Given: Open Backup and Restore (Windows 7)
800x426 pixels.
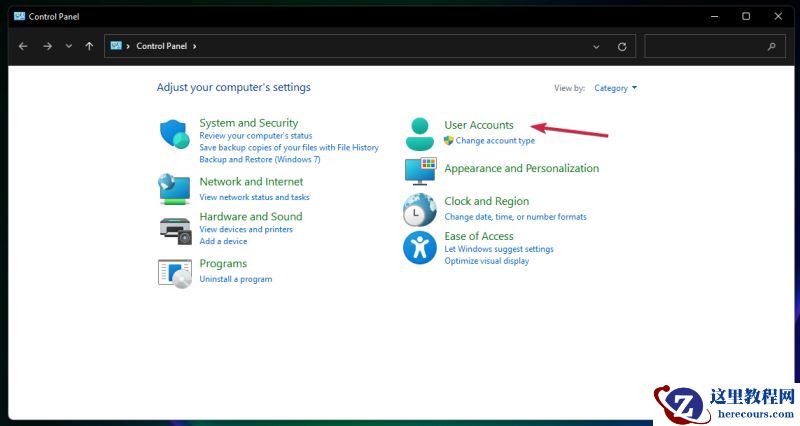Looking at the screenshot, I should tap(260, 159).
